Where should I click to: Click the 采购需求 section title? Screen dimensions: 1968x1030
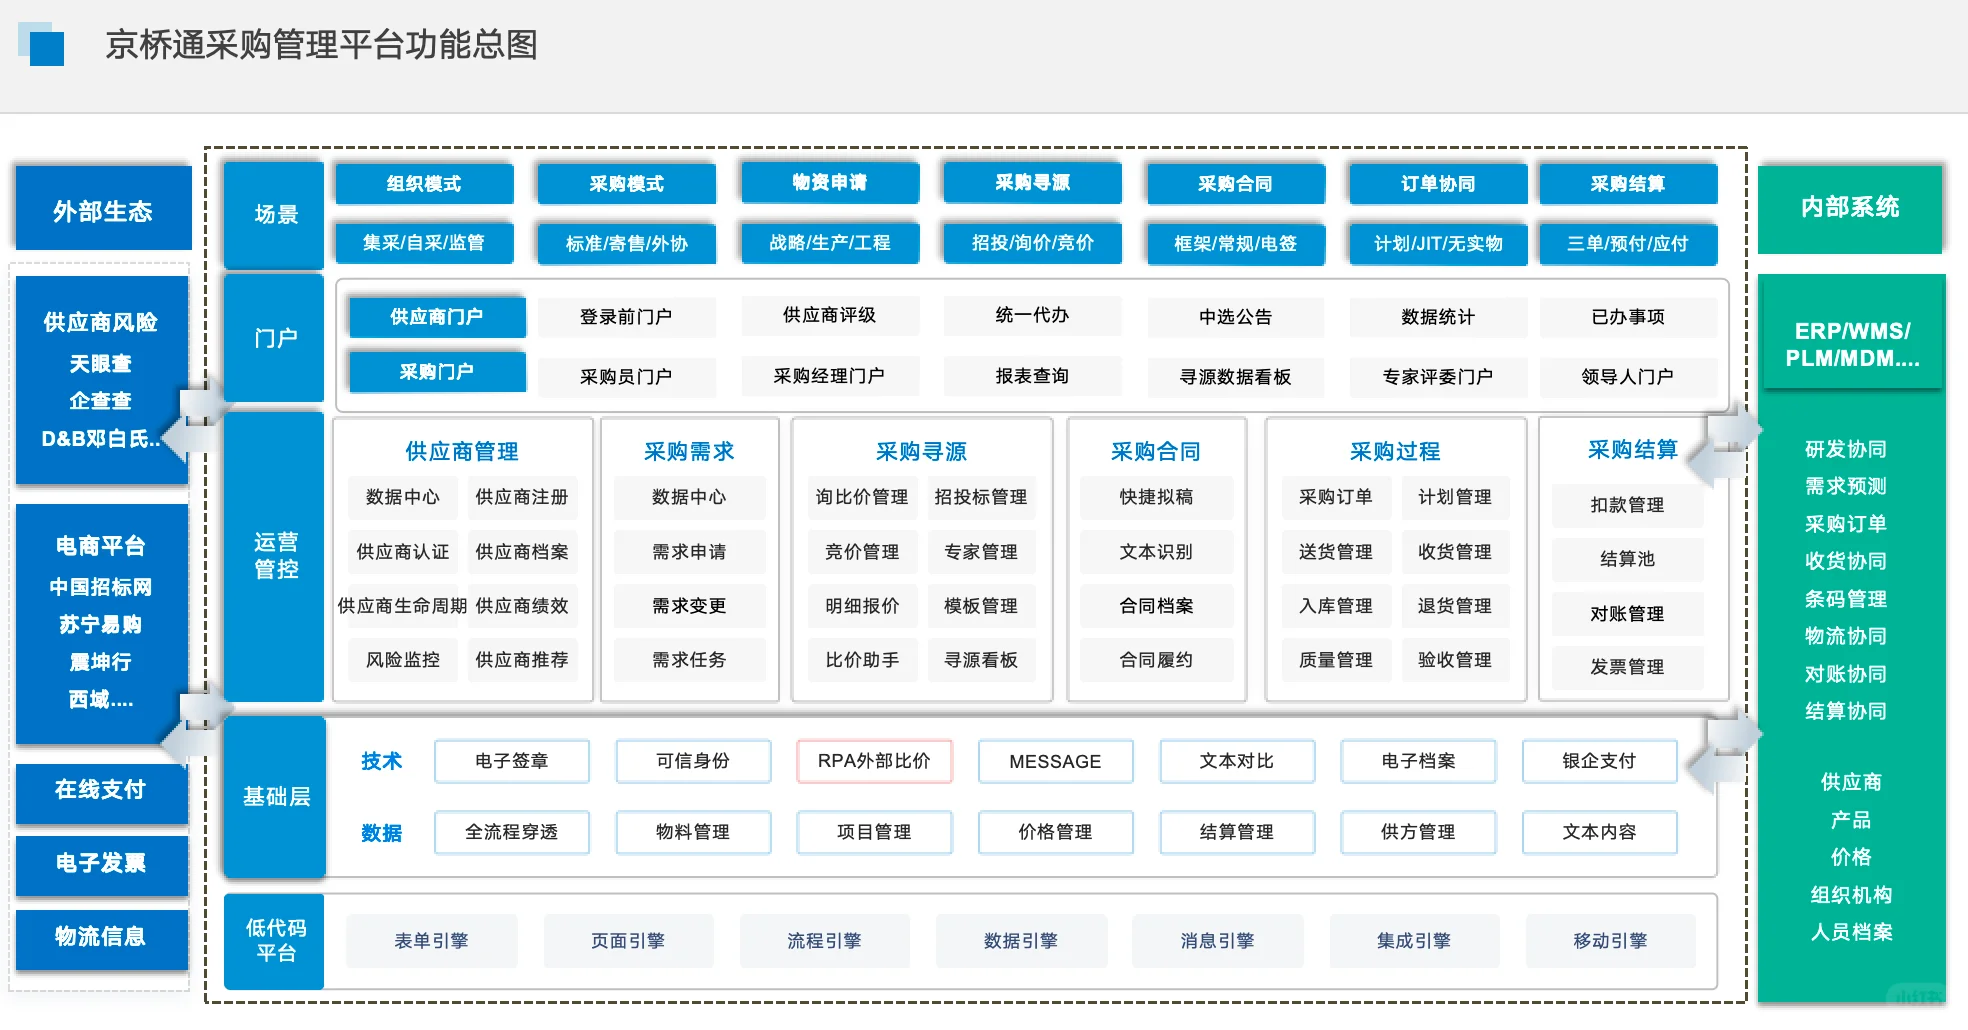pos(689,451)
